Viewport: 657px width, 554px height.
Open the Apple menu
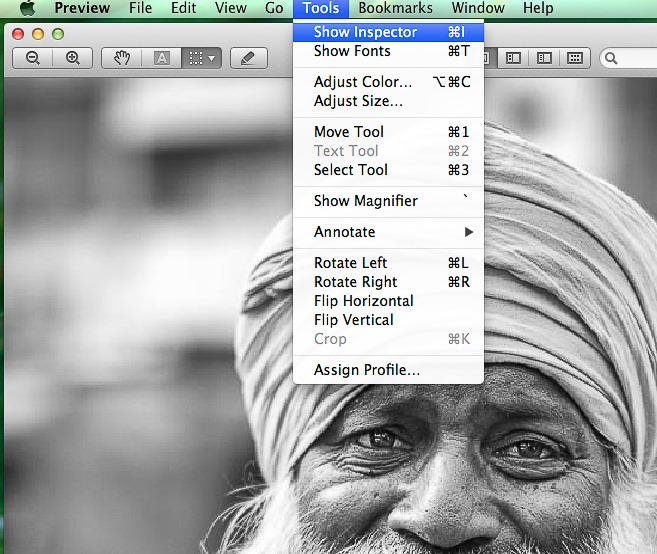pyautogui.click(x=27, y=8)
